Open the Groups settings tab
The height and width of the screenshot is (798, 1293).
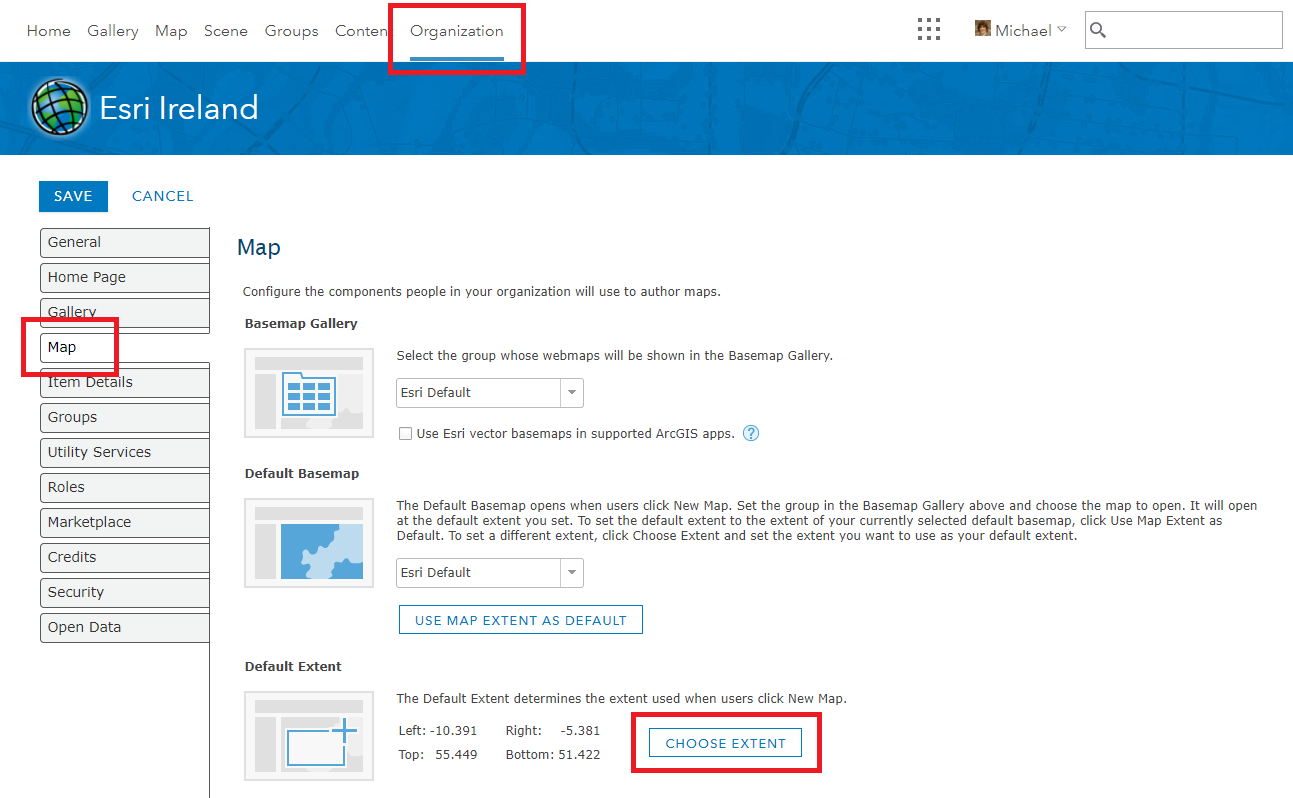point(125,418)
